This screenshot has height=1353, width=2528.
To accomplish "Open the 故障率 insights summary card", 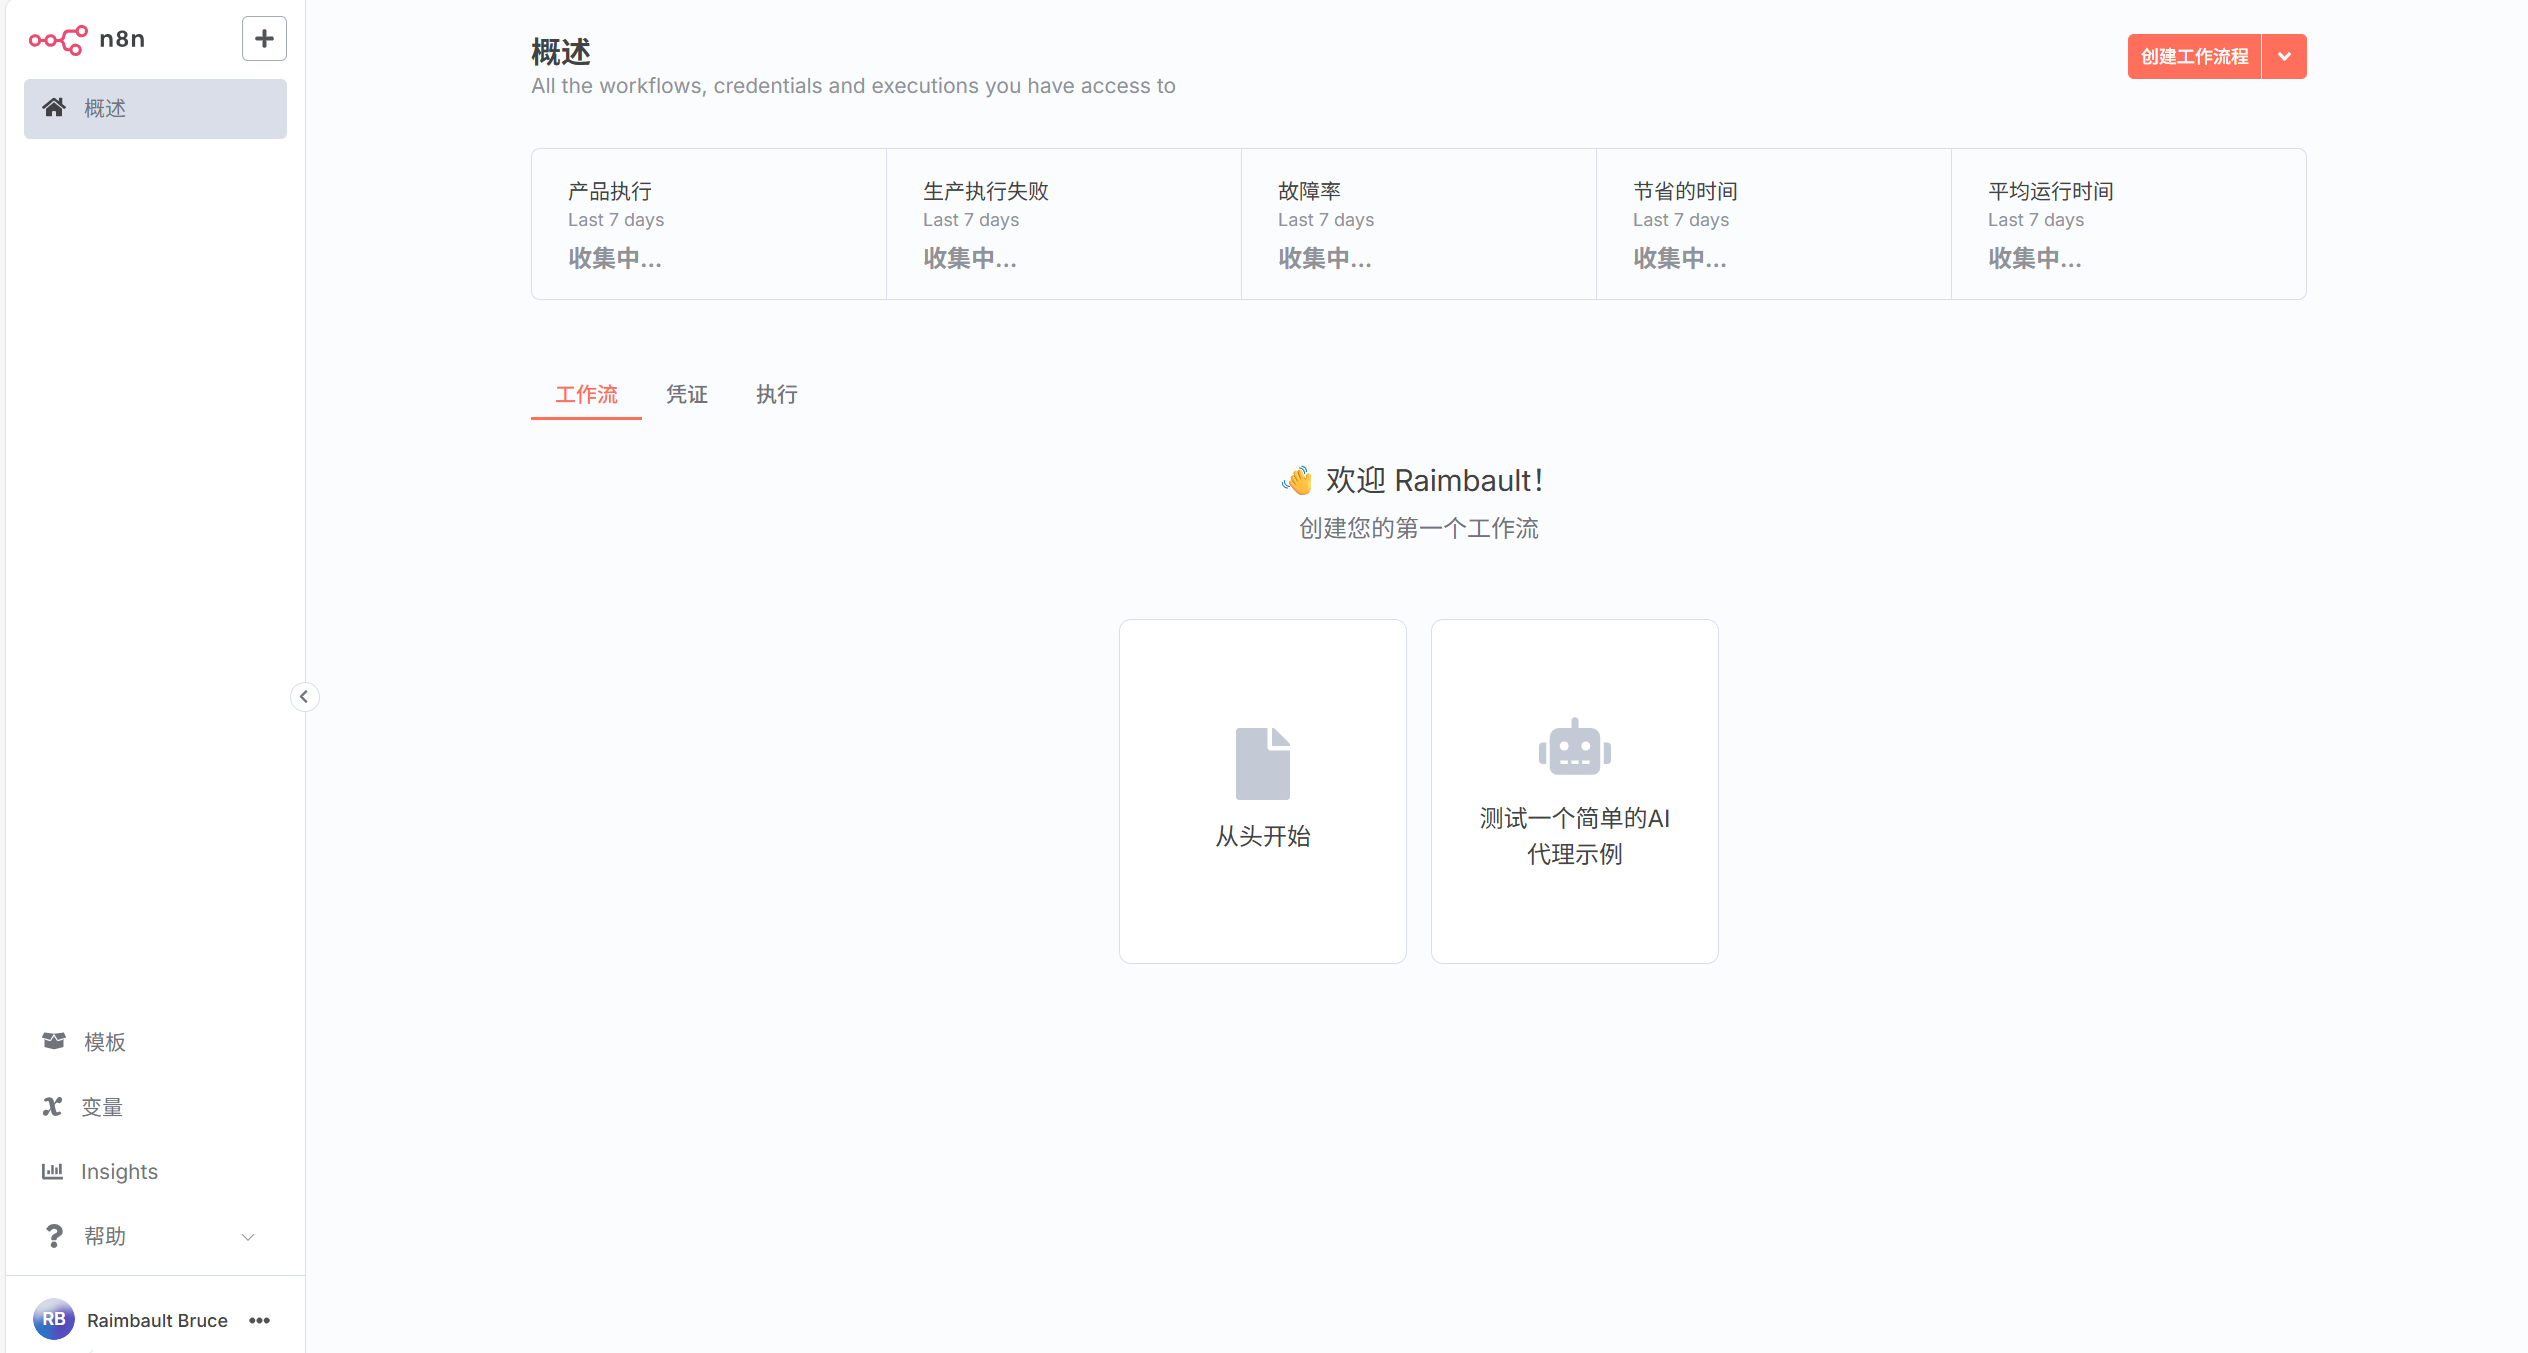I will point(1418,224).
